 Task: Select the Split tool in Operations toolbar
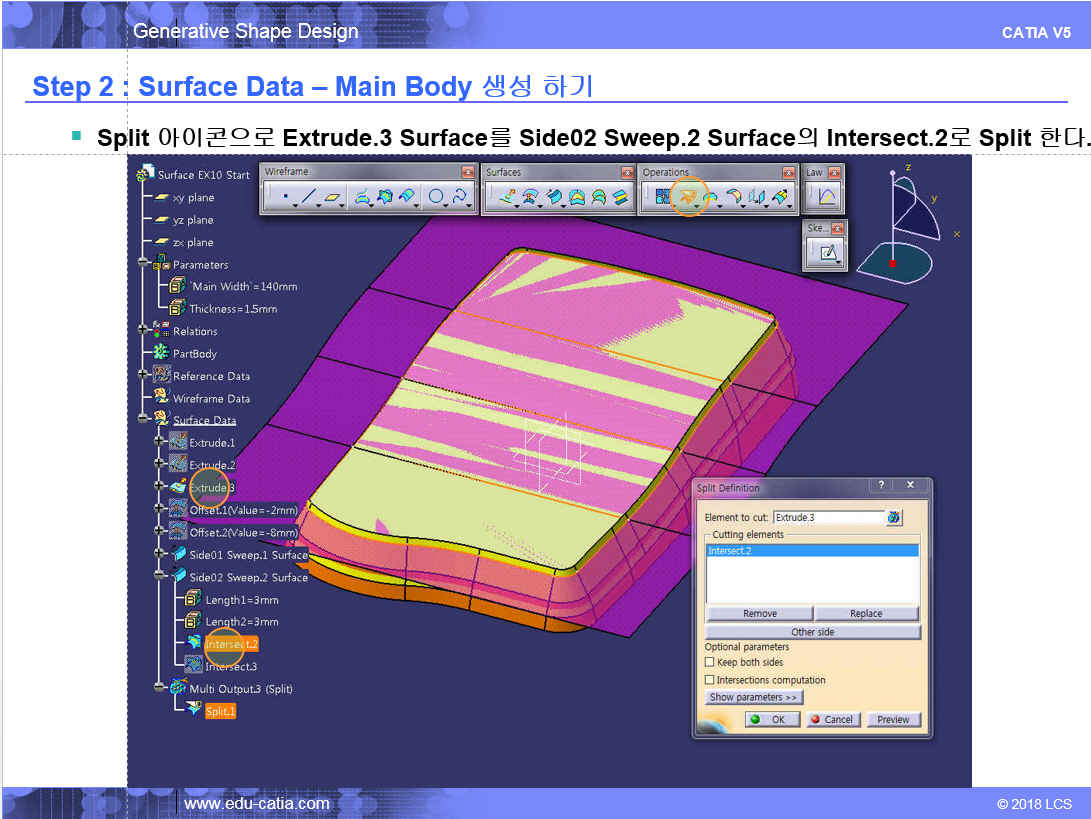[x=688, y=197]
